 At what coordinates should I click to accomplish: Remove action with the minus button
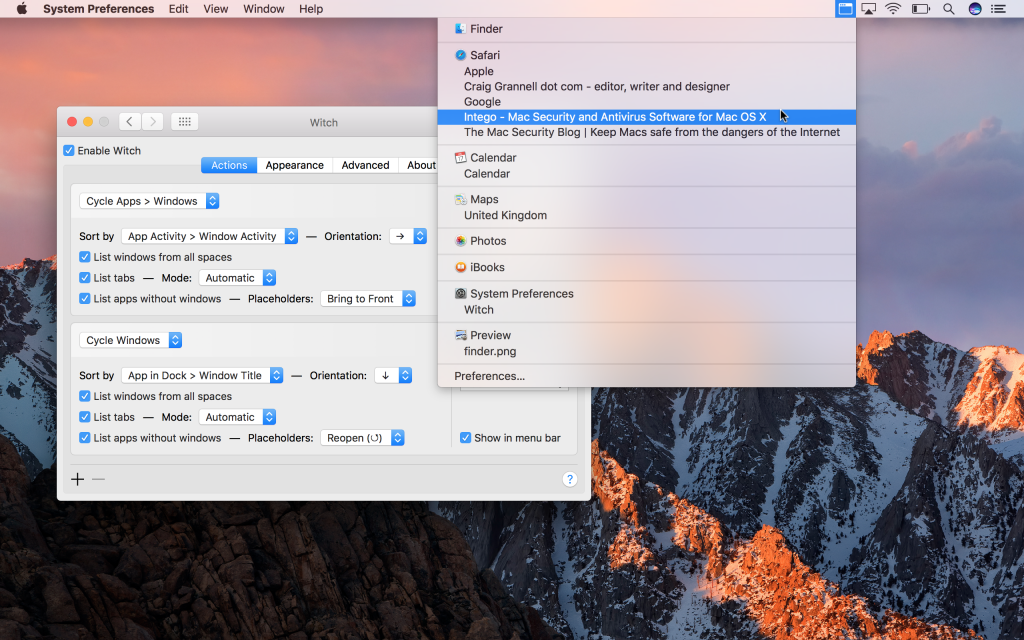(x=99, y=479)
